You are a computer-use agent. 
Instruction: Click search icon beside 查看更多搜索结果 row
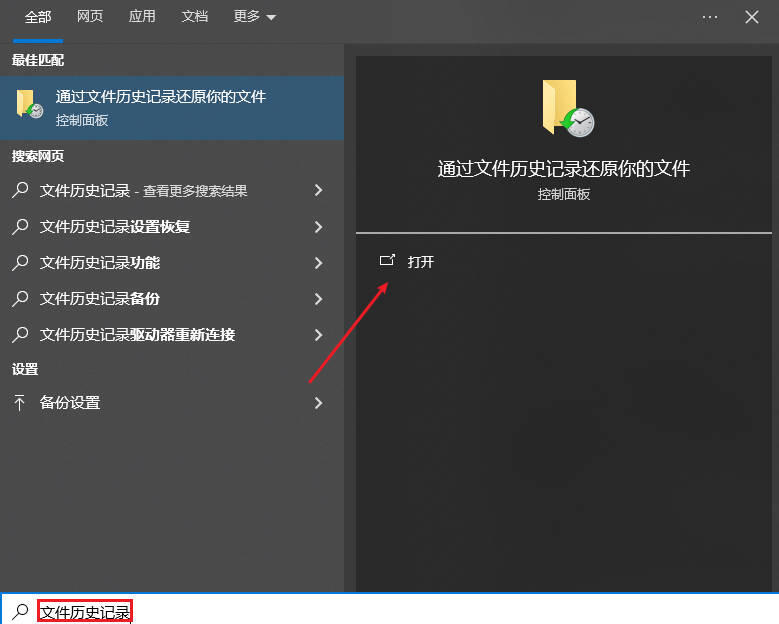(x=20, y=190)
